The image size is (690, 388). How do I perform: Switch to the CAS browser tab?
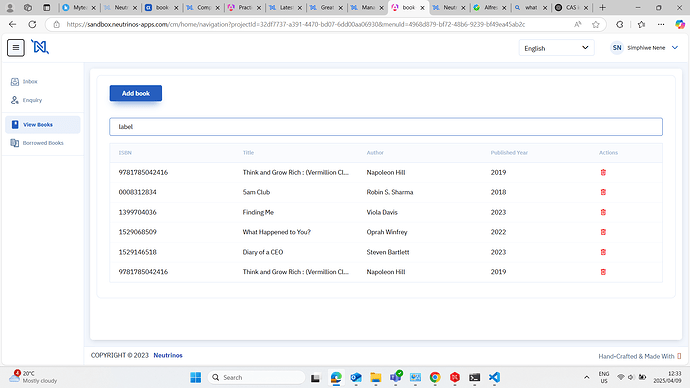pyautogui.click(x=571, y=7)
